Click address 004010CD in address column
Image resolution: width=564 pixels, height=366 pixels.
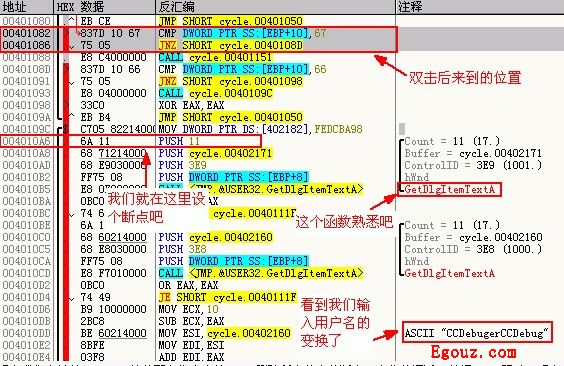pos(27,273)
